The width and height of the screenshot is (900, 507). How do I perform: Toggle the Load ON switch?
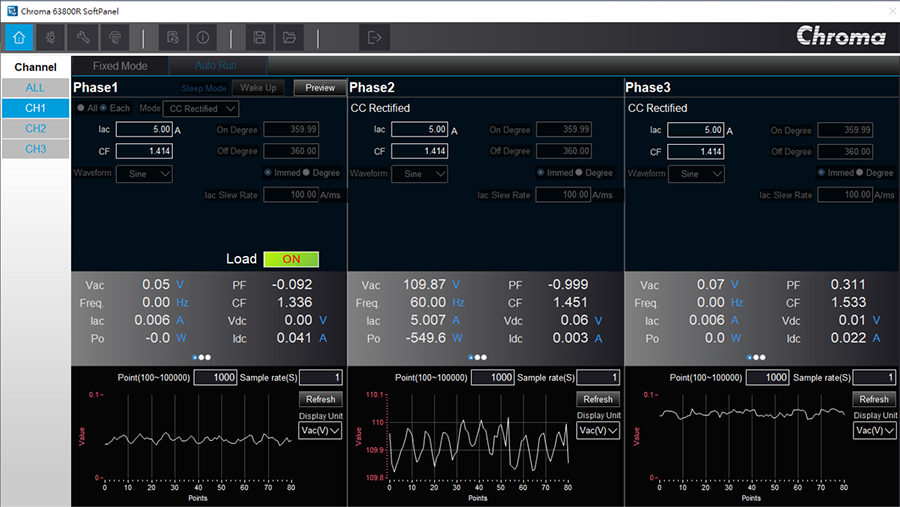tap(291, 259)
